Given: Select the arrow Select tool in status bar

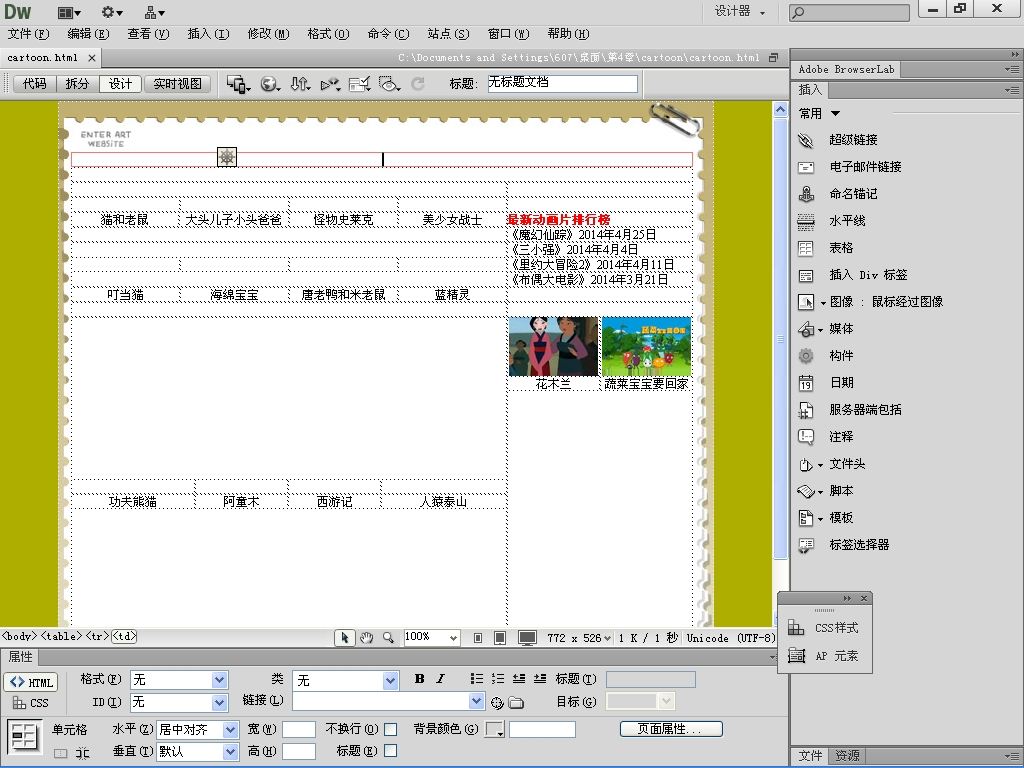Looking at the screenshot, I should (345, 638).
